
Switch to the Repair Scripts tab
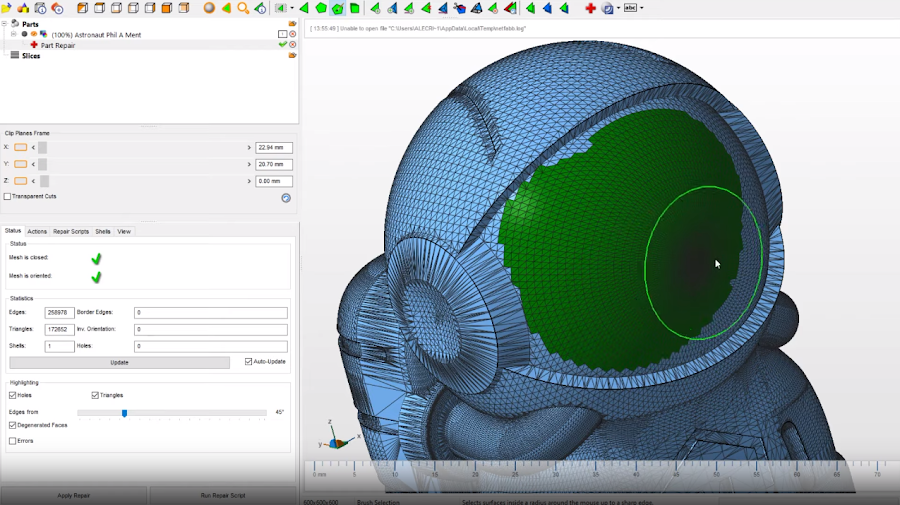pos(71,231)
